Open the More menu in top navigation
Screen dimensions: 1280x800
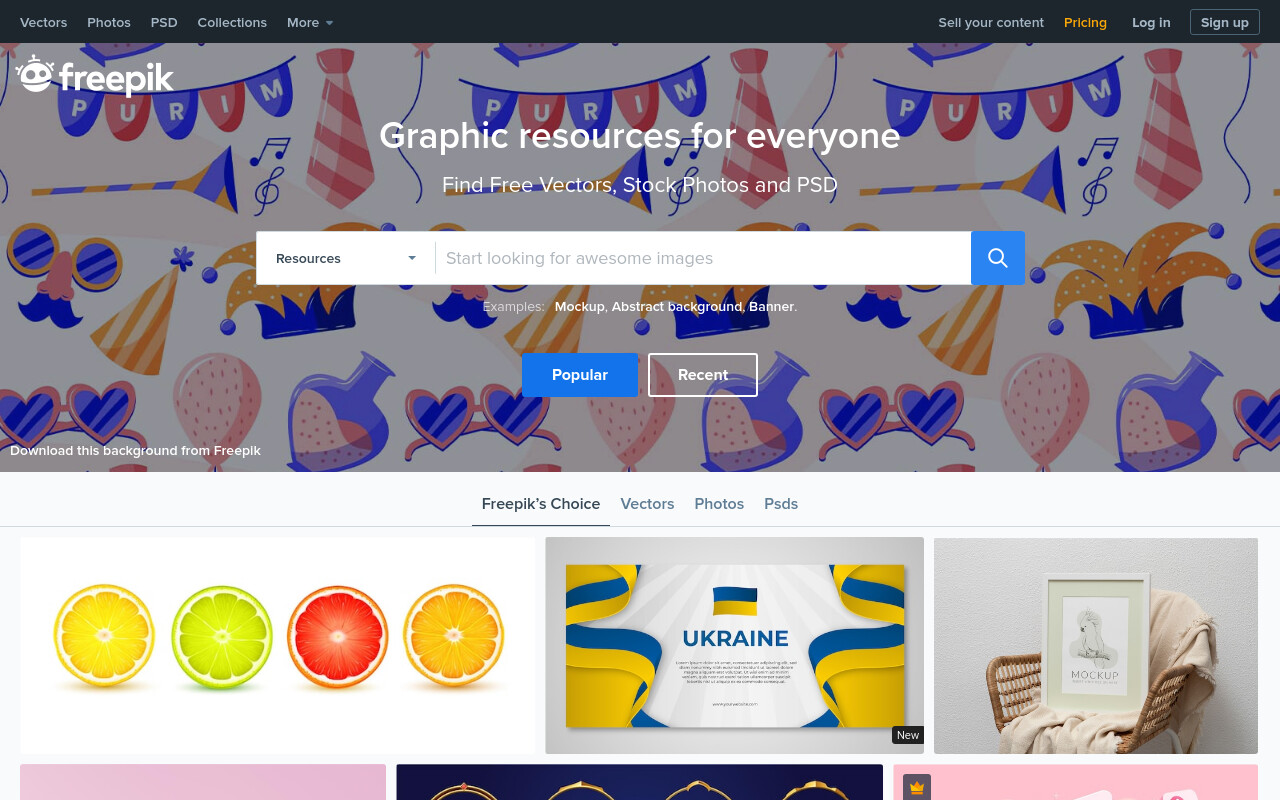coord(310,22)
